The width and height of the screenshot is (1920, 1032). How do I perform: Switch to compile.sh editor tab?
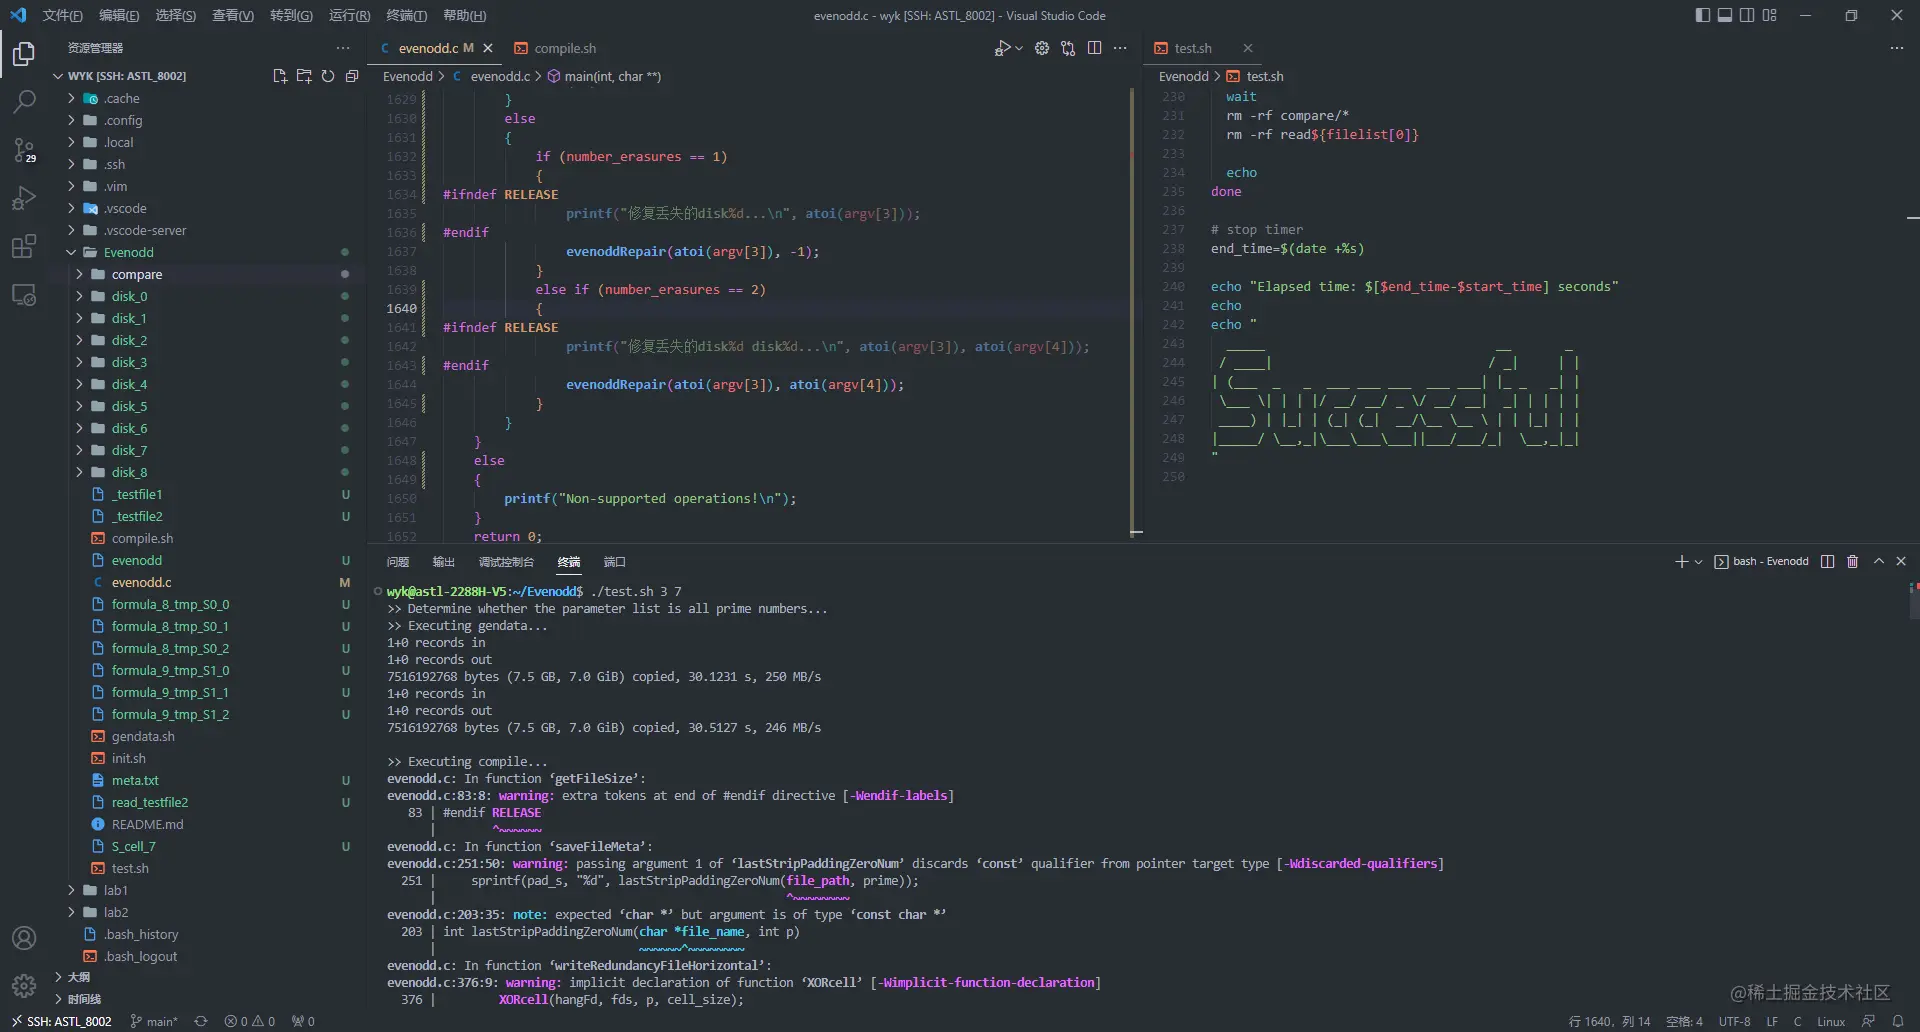[x=556, y=48]
